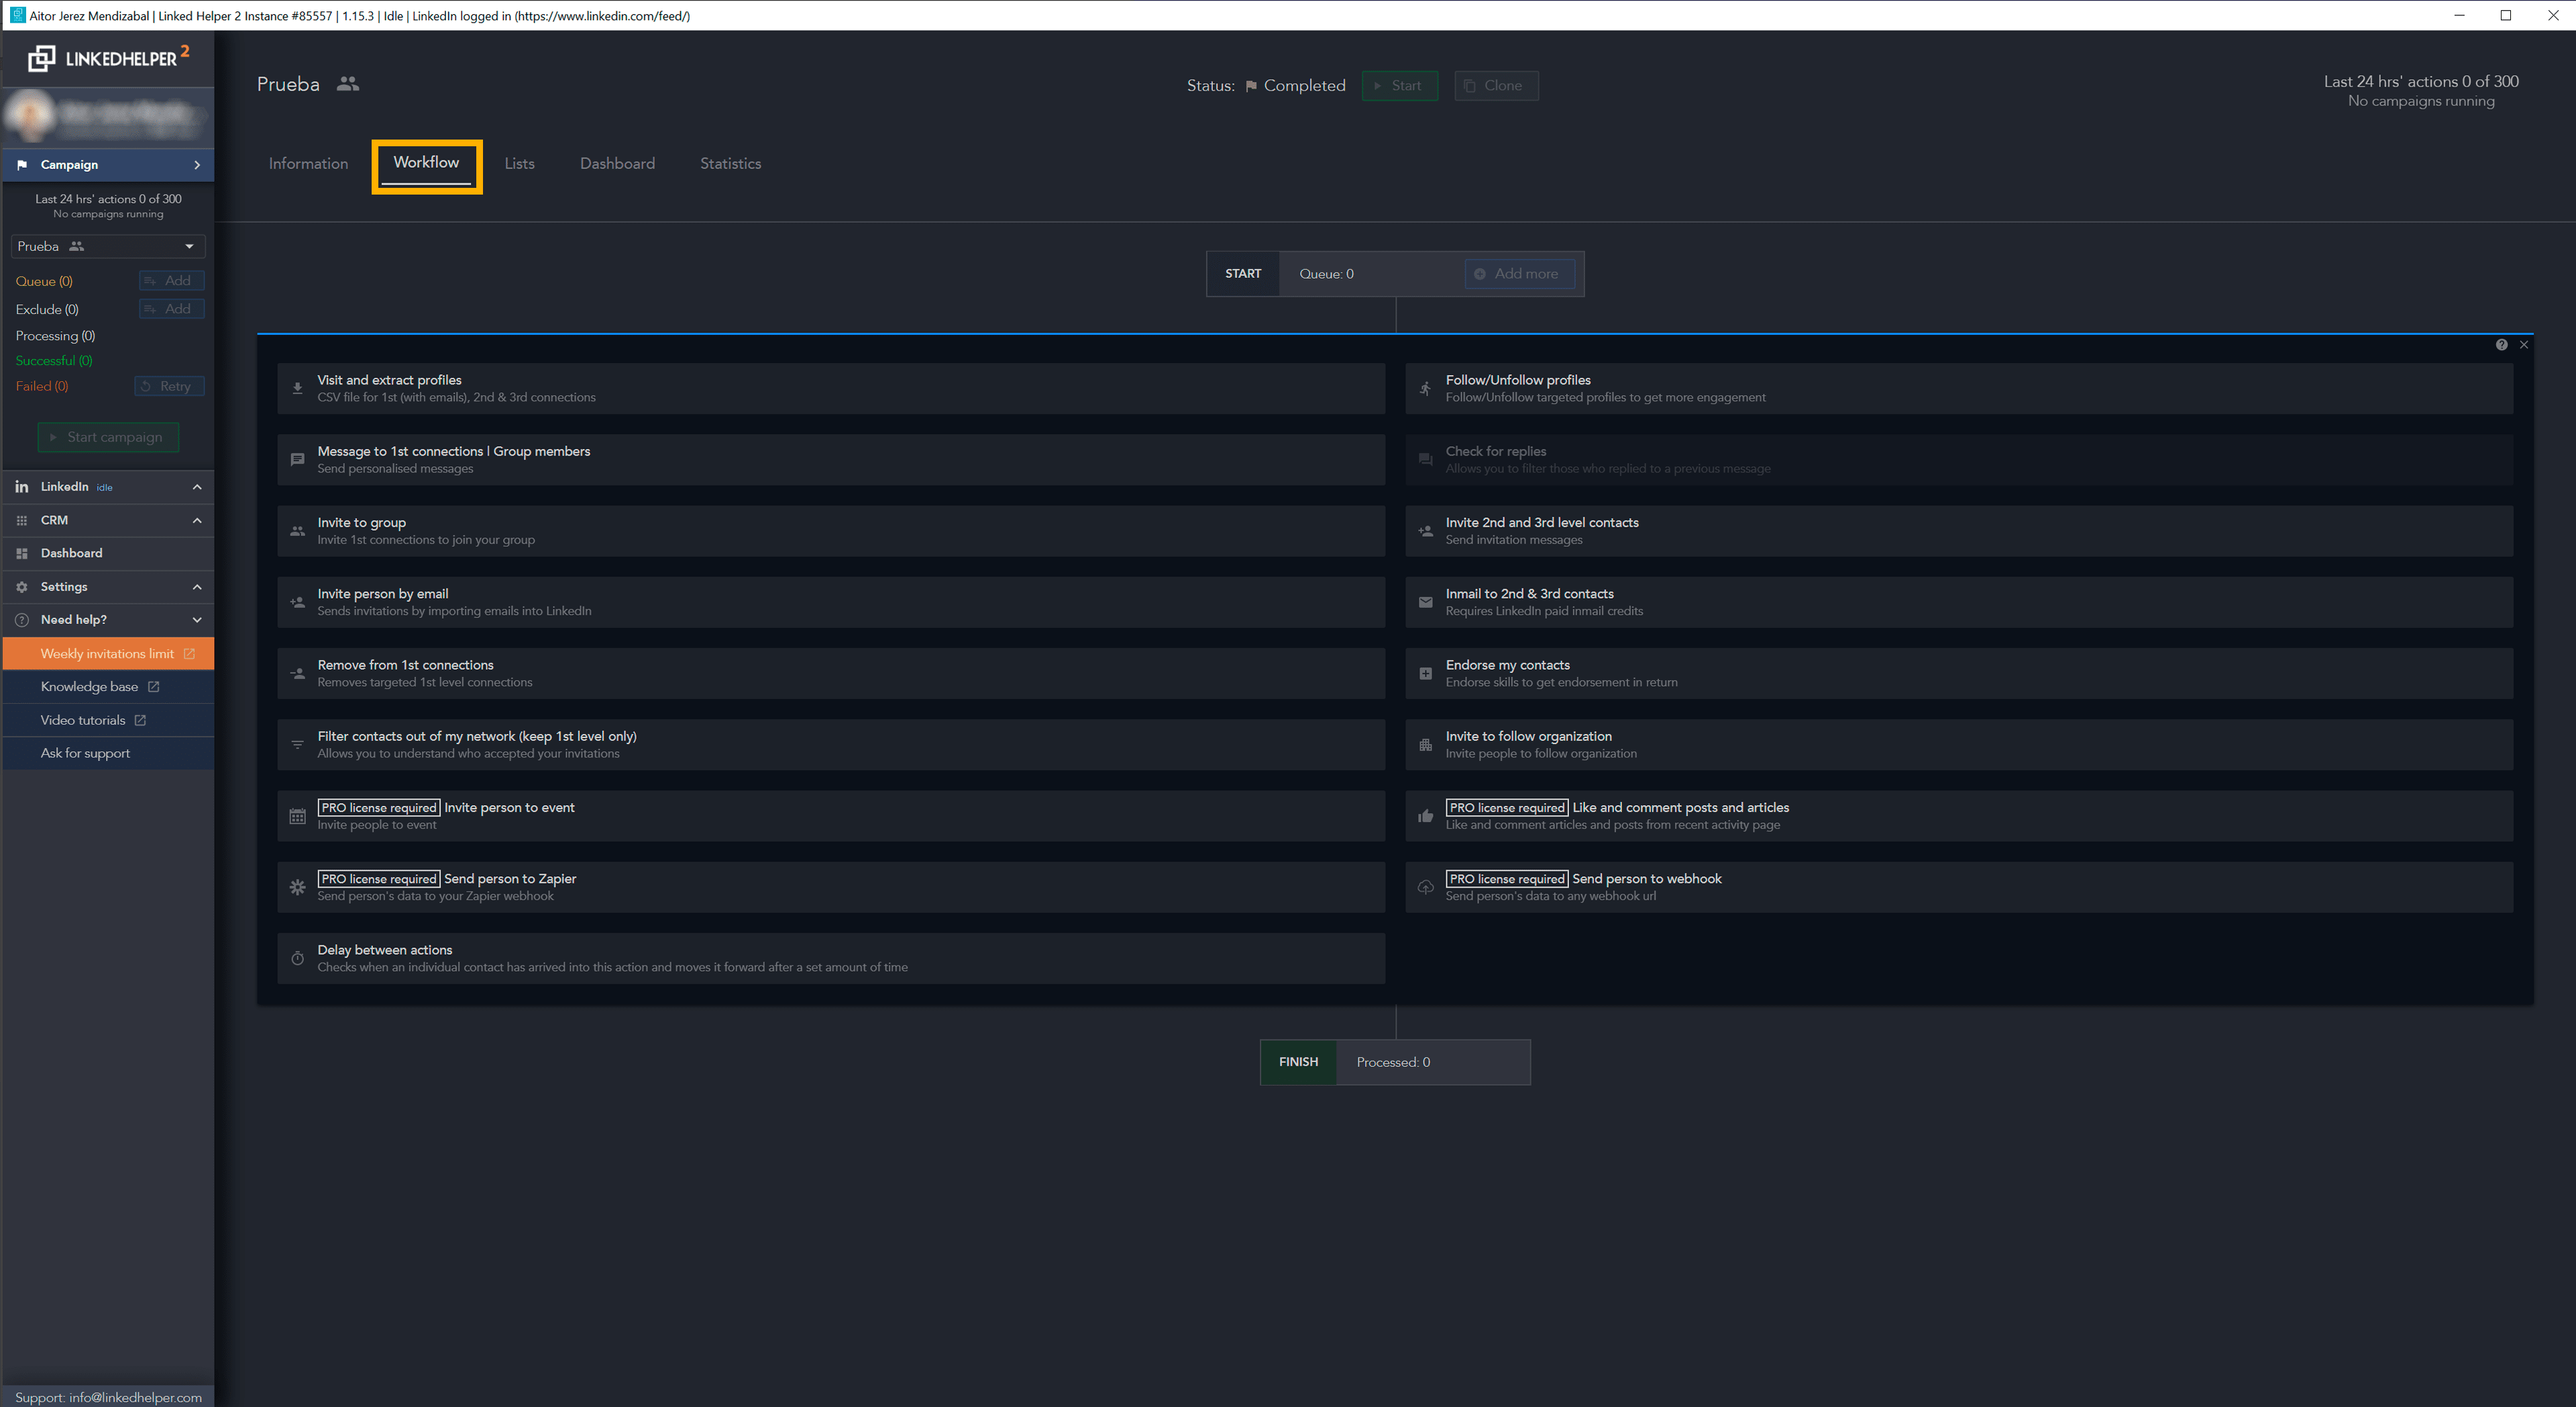Open external link icon for Knowledge base
2576x1407 pixels.
pyautogui.click(x=153, y=687)
